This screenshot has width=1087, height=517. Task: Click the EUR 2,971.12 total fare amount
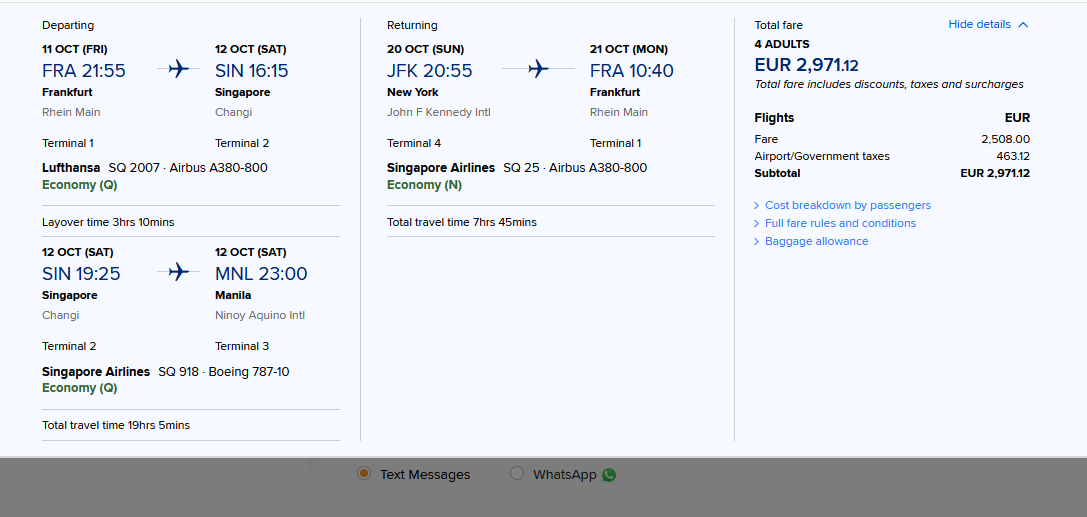pyautogui.click(x=806, y=65)
